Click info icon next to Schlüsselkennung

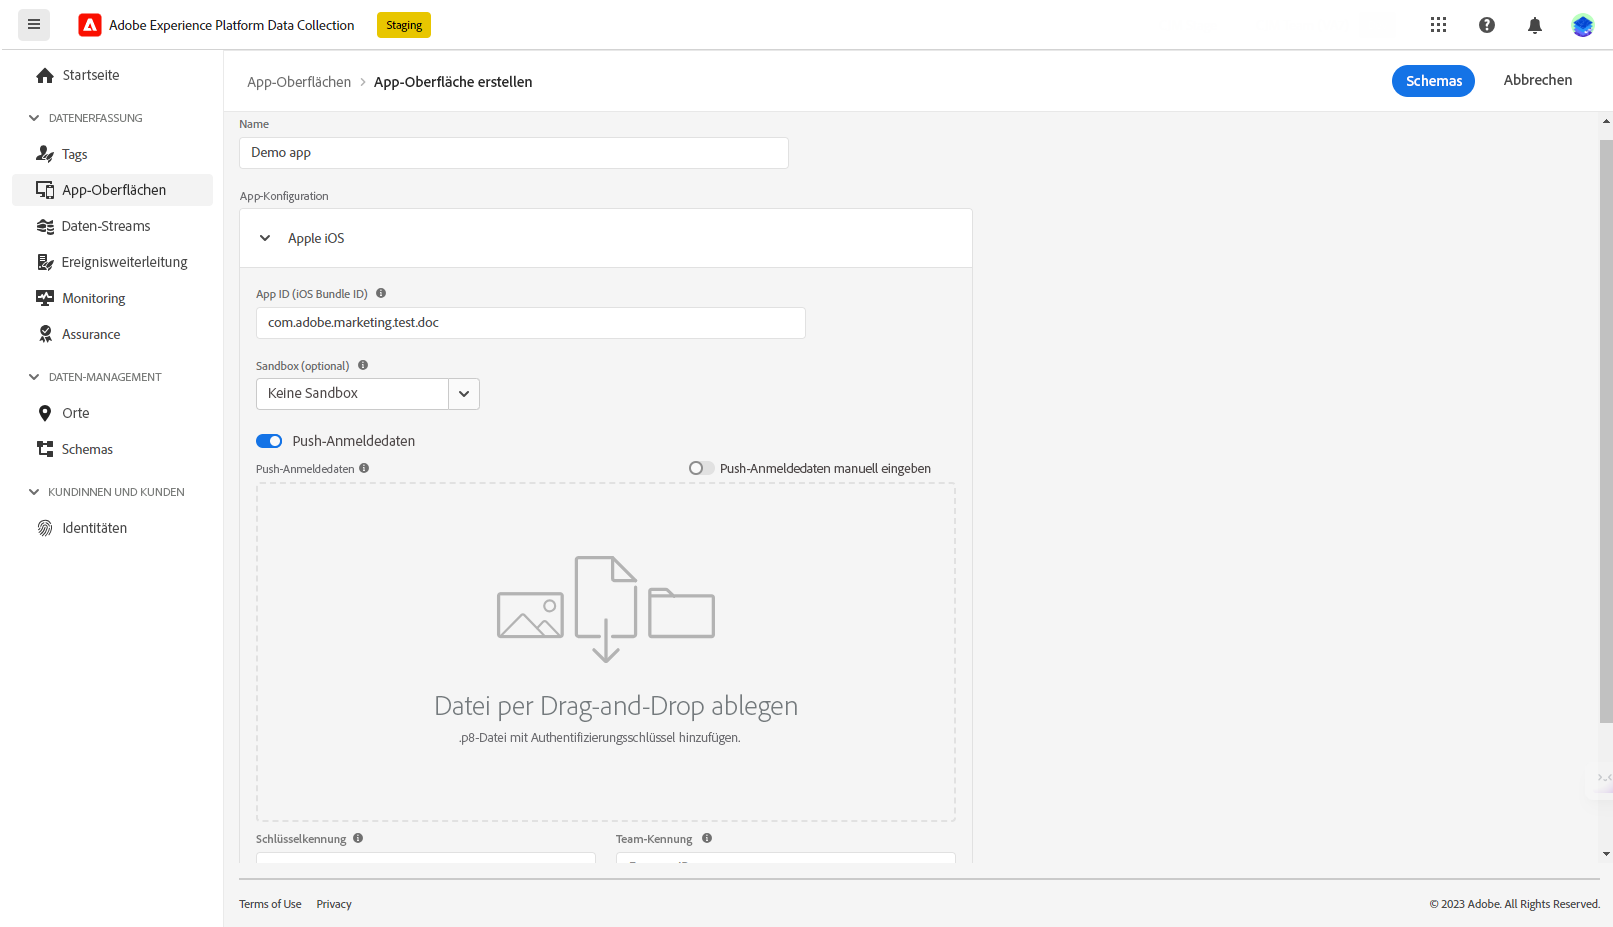(358, 839)
